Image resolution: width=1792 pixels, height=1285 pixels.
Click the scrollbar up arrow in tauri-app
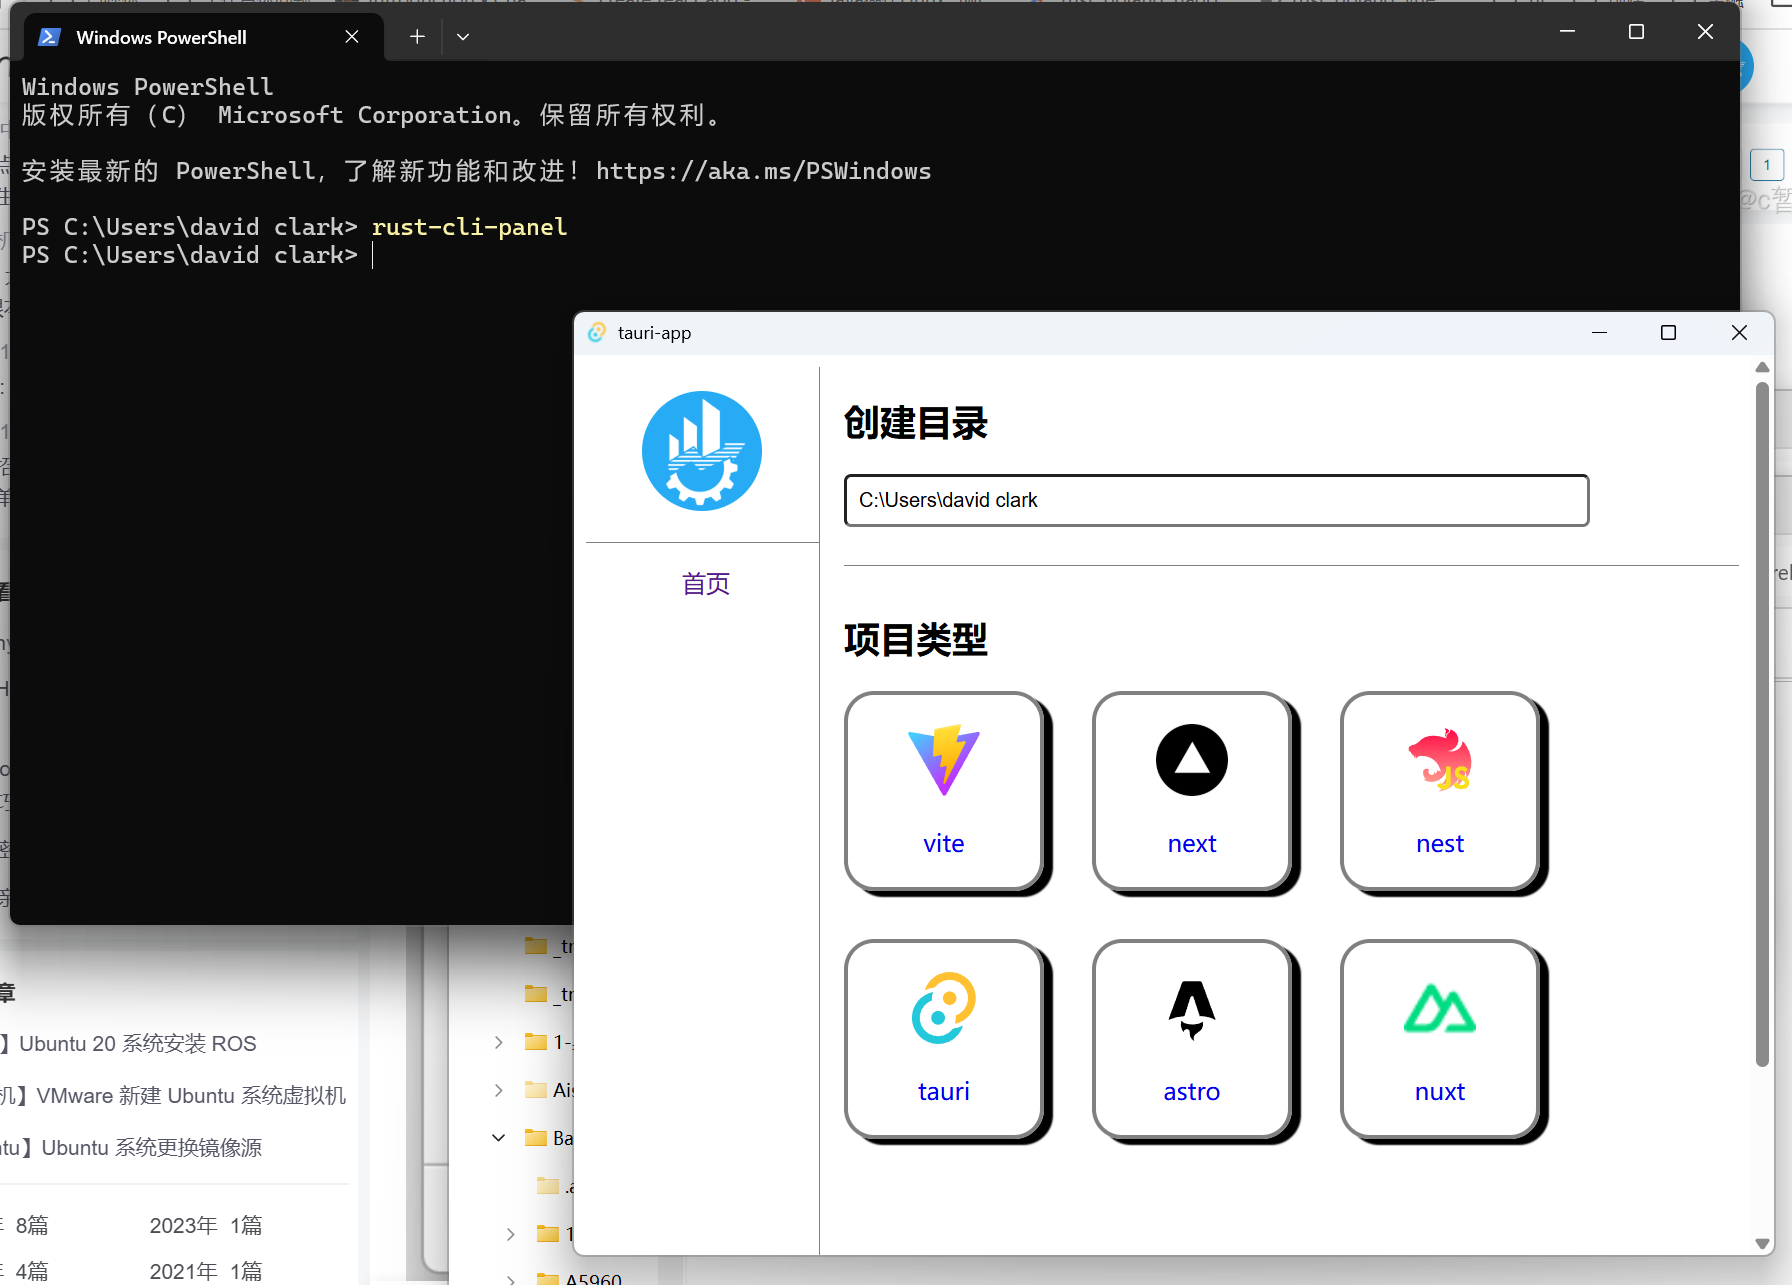pyautogui.click(x=1762, y=367)
